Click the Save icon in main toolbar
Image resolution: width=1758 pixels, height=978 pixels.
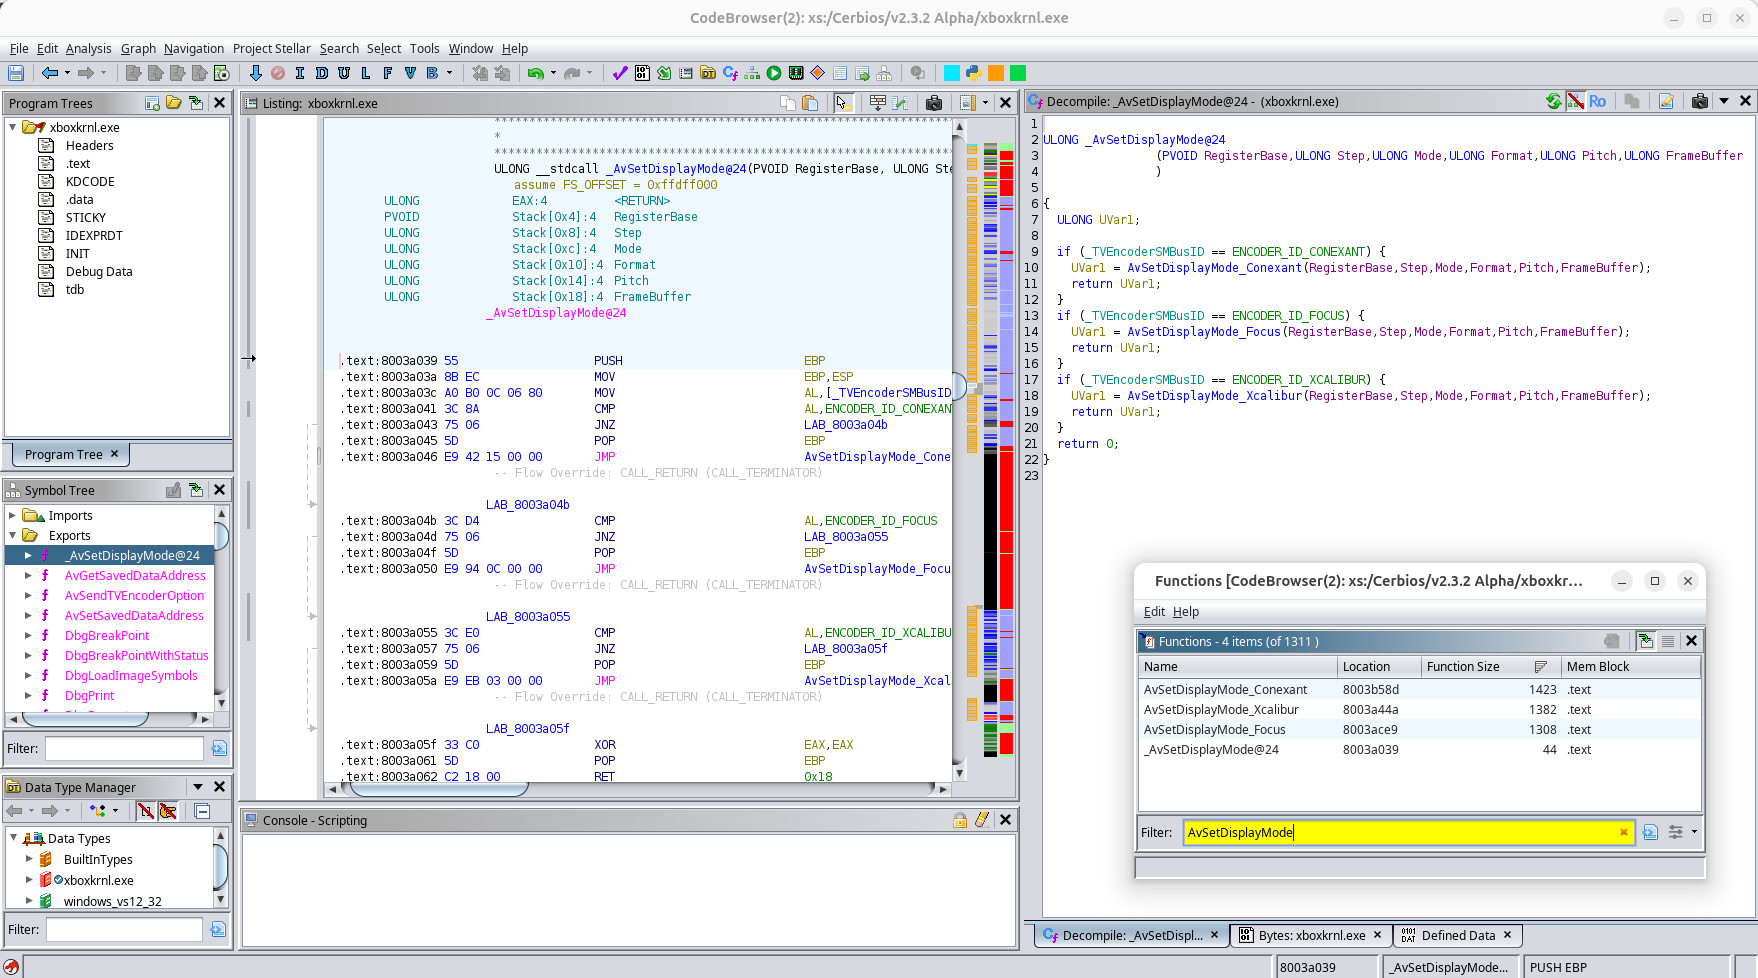[x=16, y=73]
